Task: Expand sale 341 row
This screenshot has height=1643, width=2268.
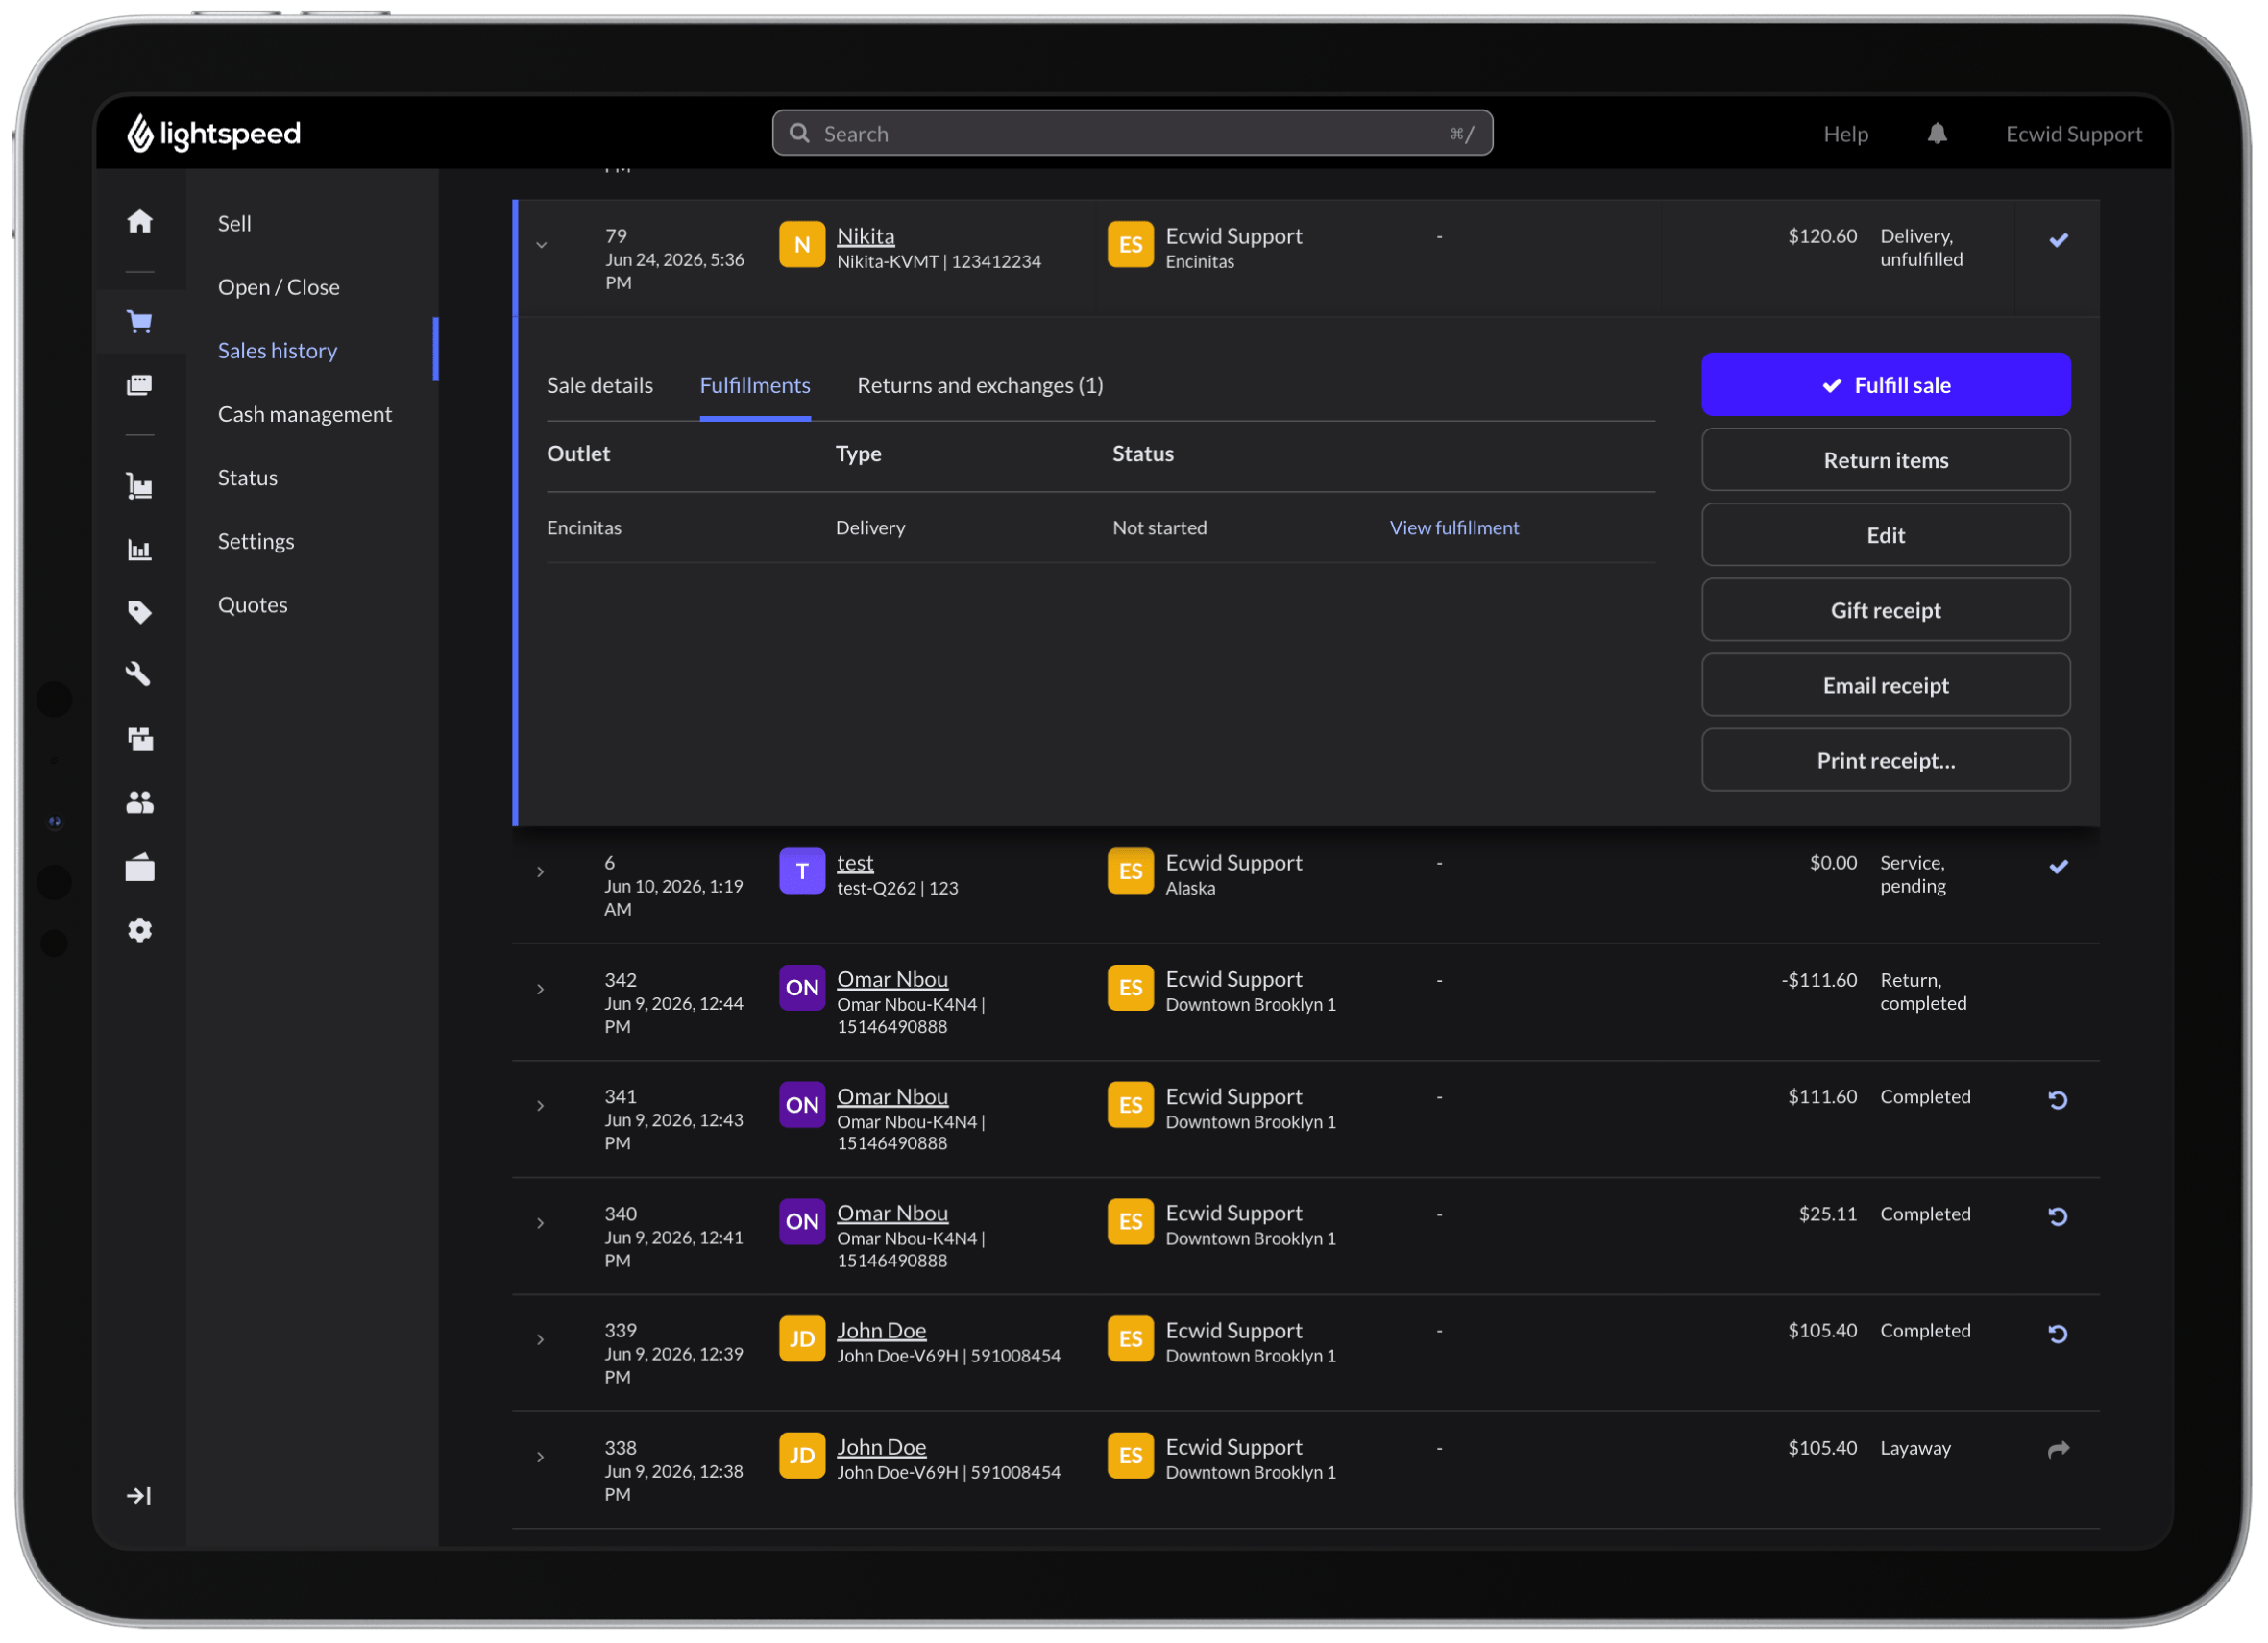Action: pos(541,1106)
